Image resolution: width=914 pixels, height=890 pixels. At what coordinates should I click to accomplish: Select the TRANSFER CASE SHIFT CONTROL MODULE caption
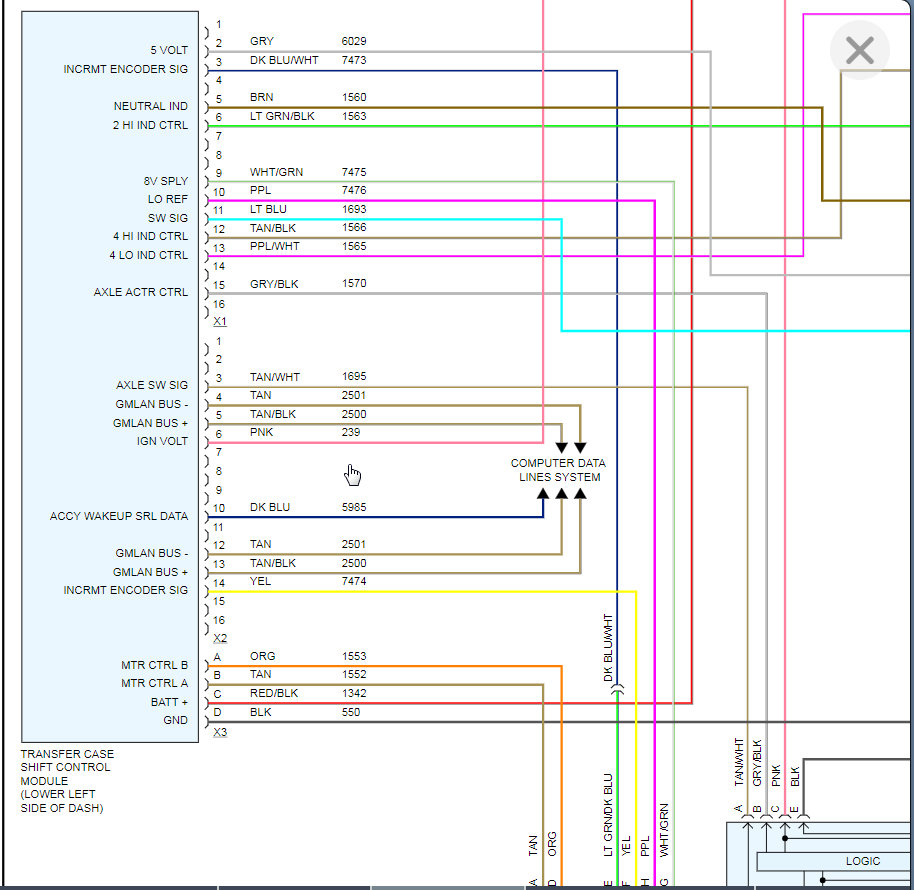pyautogui.click(x=67, y=781)
